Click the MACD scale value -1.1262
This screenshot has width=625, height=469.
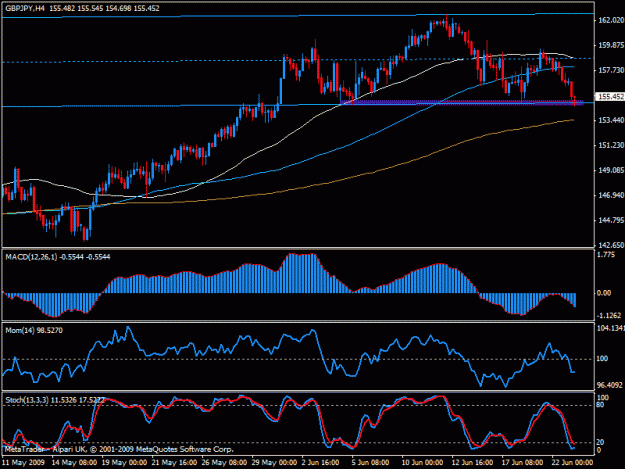[608, 316]
